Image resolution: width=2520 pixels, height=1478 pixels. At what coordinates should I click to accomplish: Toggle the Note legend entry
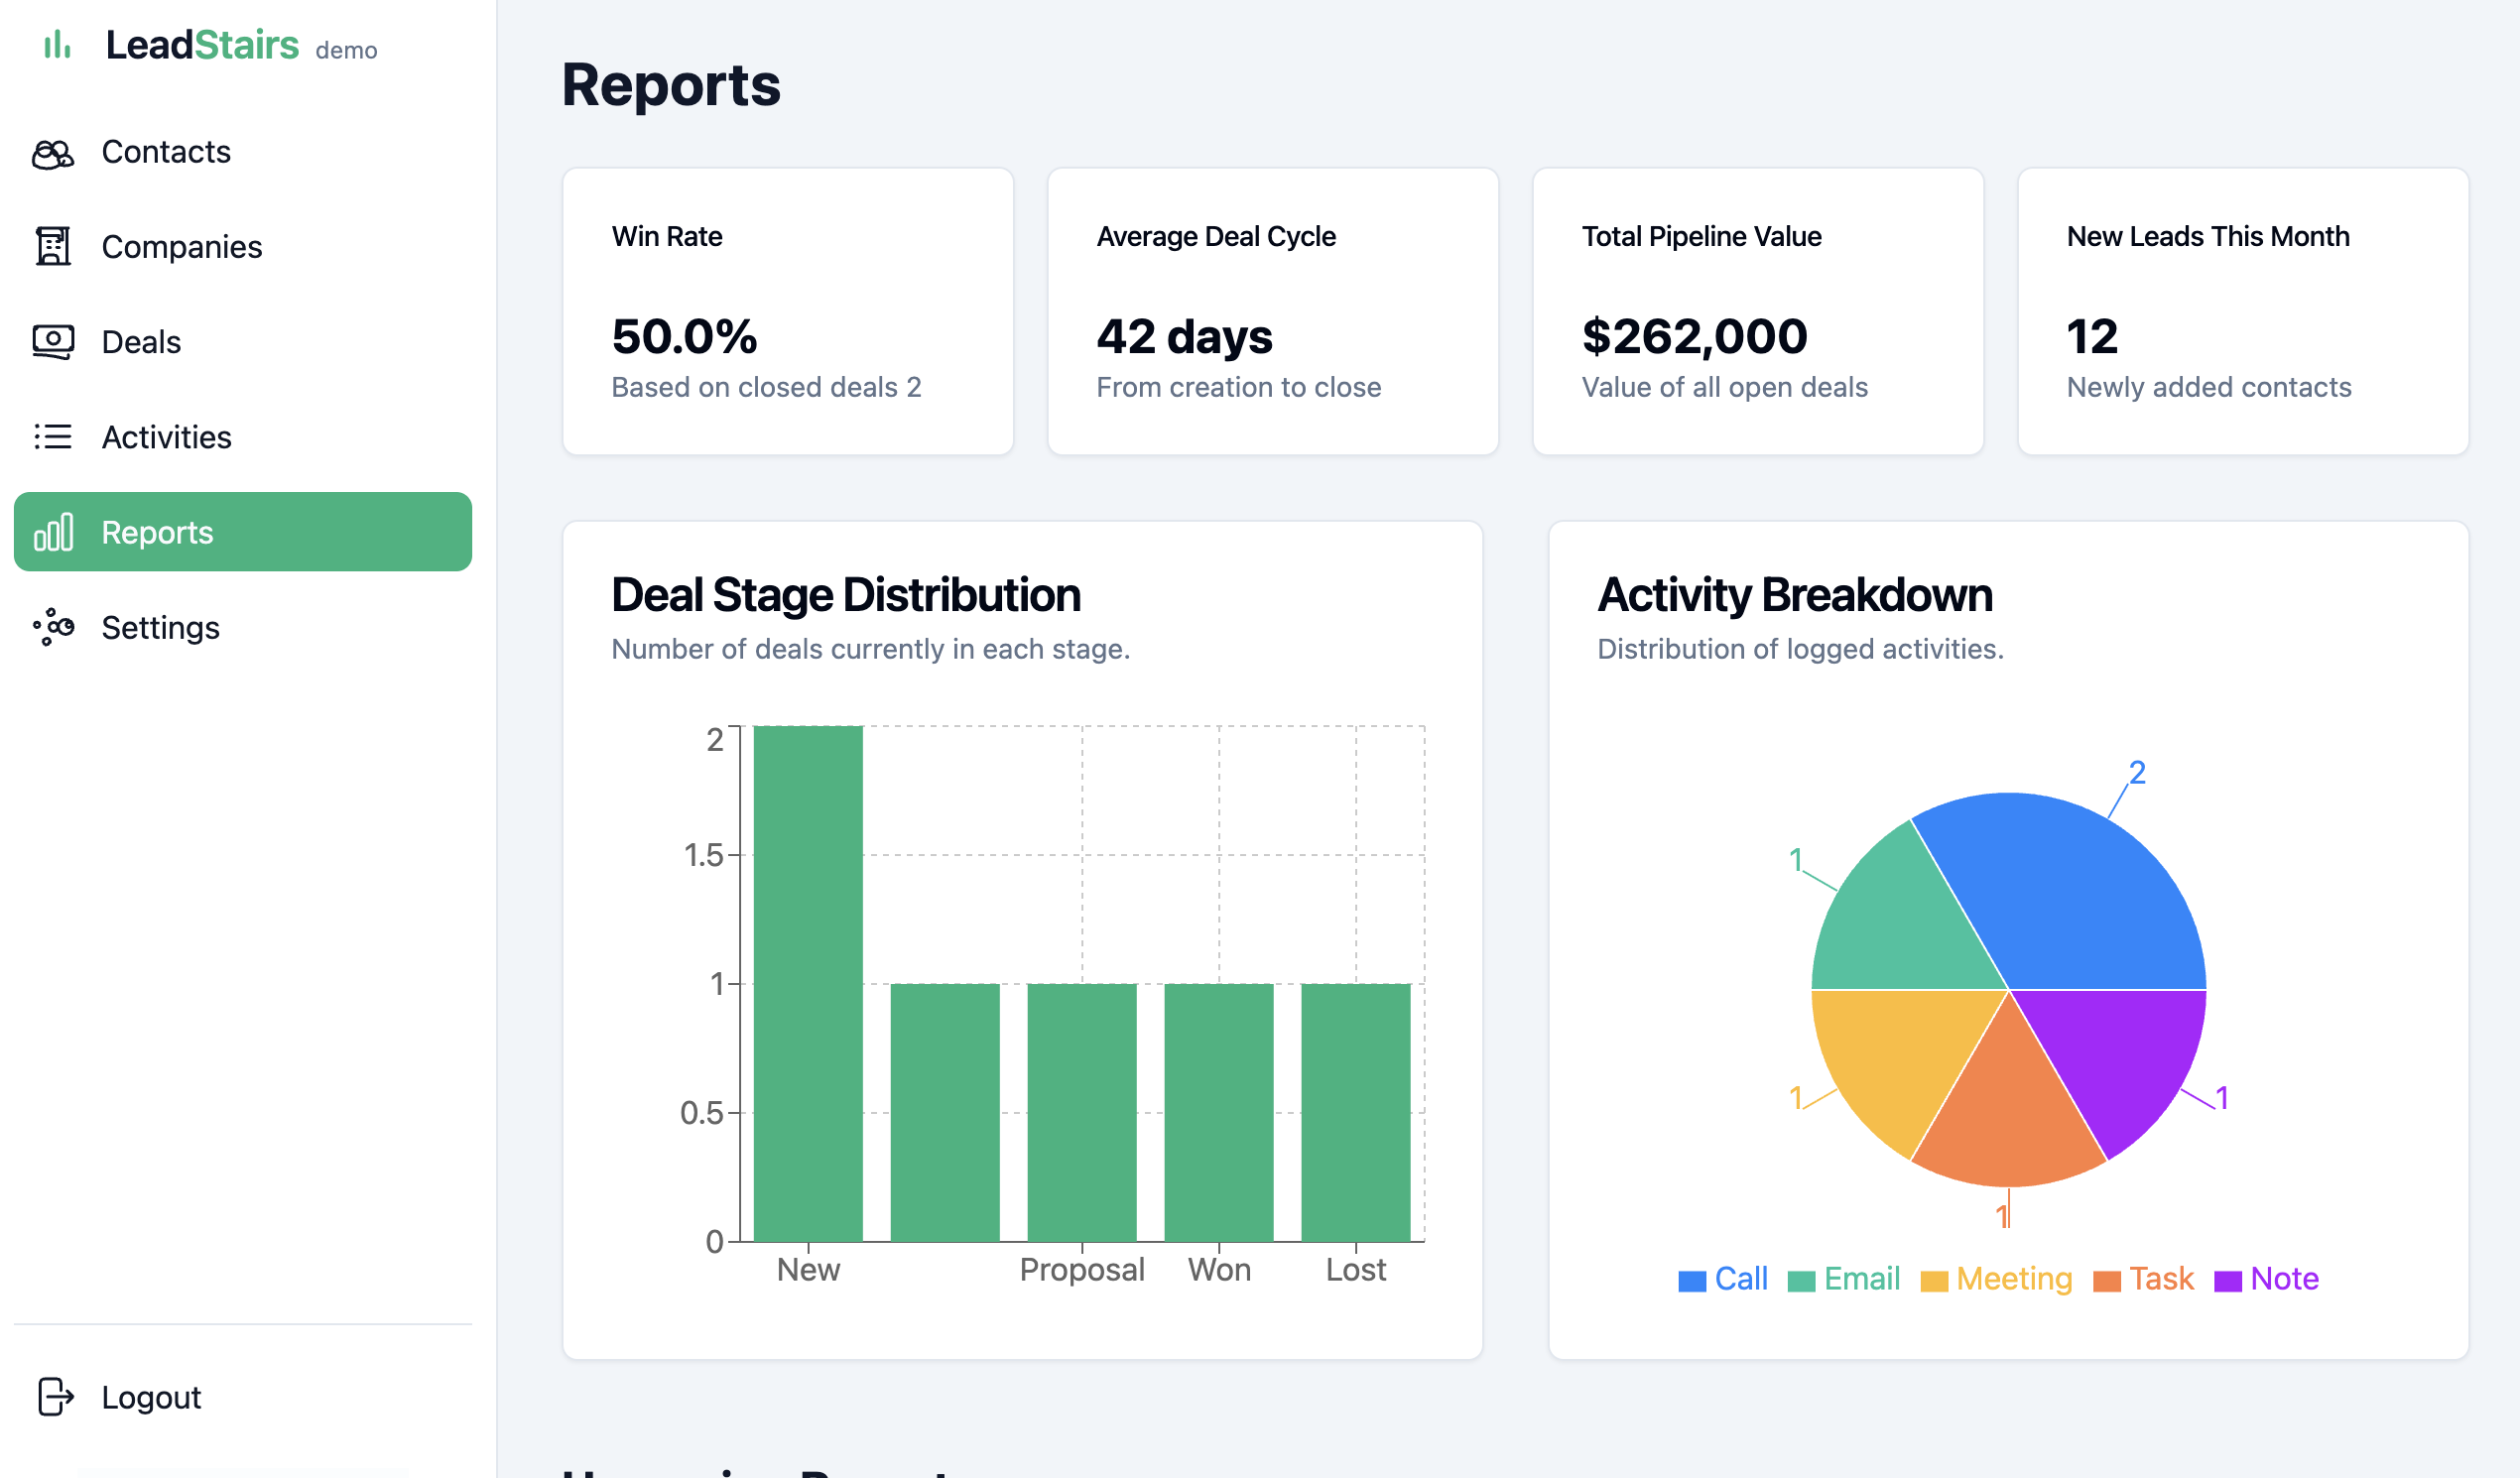(2229, 1278)
